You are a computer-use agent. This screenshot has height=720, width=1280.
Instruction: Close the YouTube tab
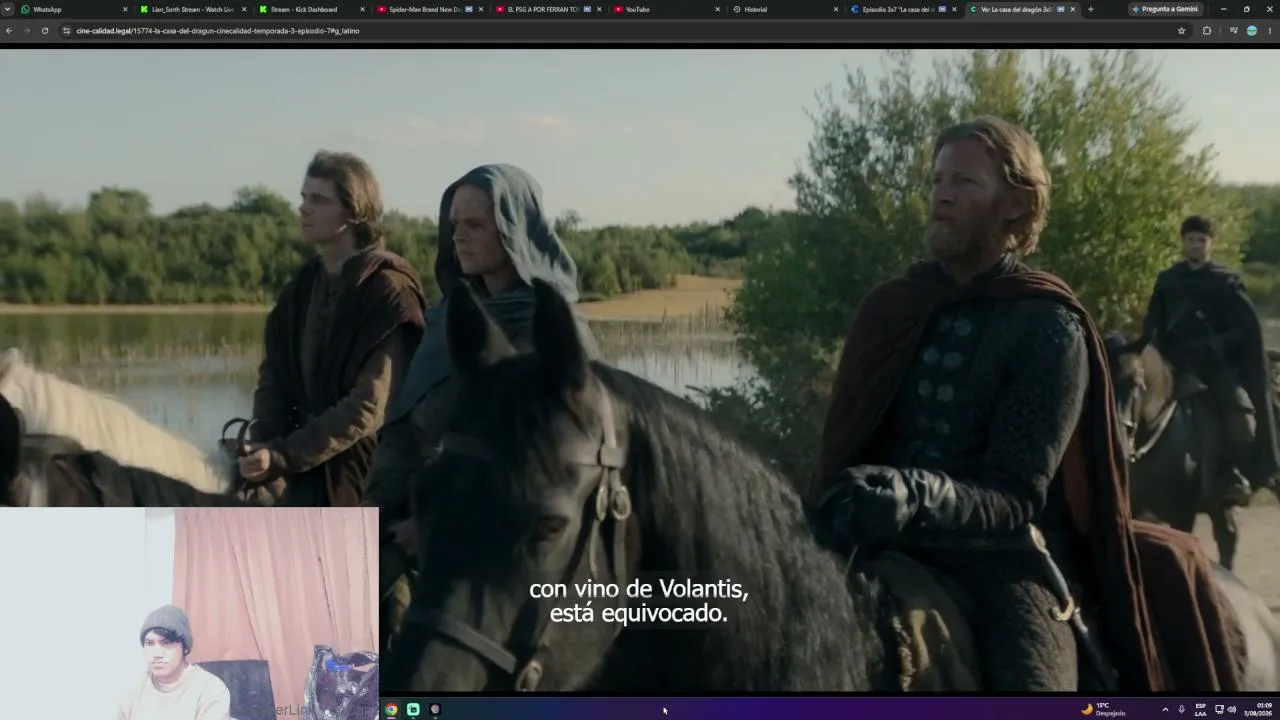(x=717, y=9)
